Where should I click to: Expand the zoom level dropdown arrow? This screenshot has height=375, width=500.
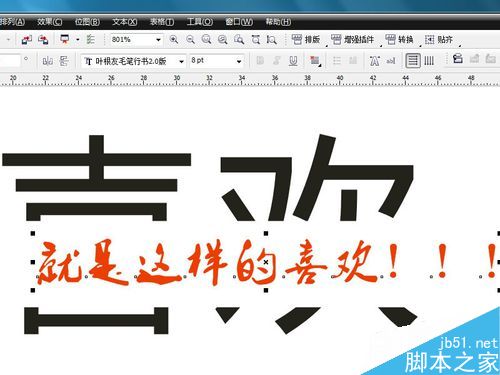click(x=158, y=40)
